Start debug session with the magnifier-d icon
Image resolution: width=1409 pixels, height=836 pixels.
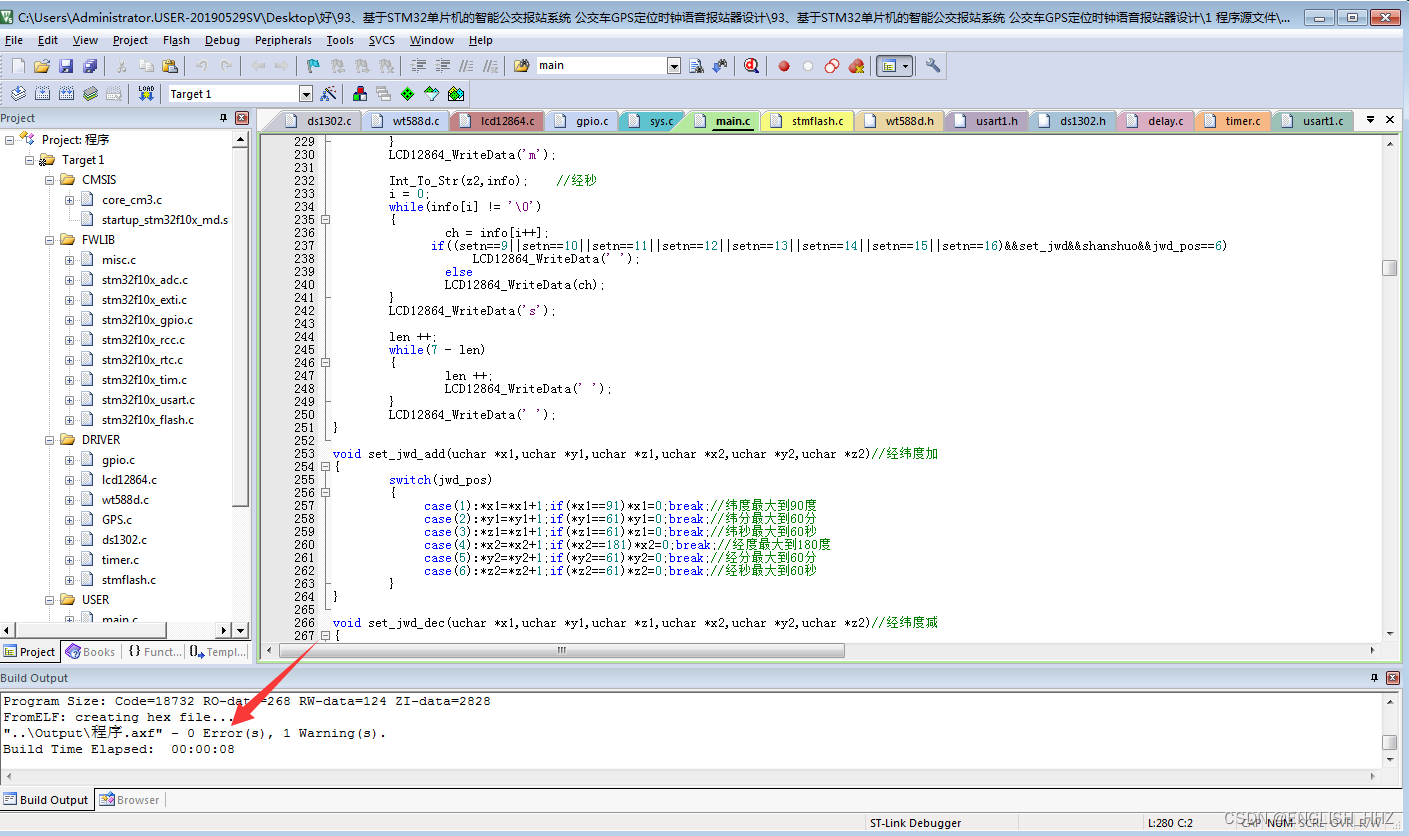tap(751, 66)
